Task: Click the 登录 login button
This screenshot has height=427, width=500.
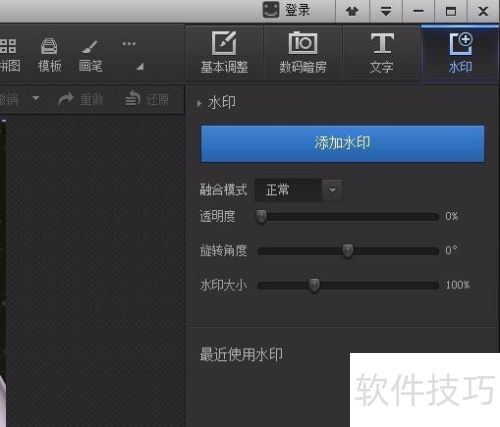Action: point(287,10)
